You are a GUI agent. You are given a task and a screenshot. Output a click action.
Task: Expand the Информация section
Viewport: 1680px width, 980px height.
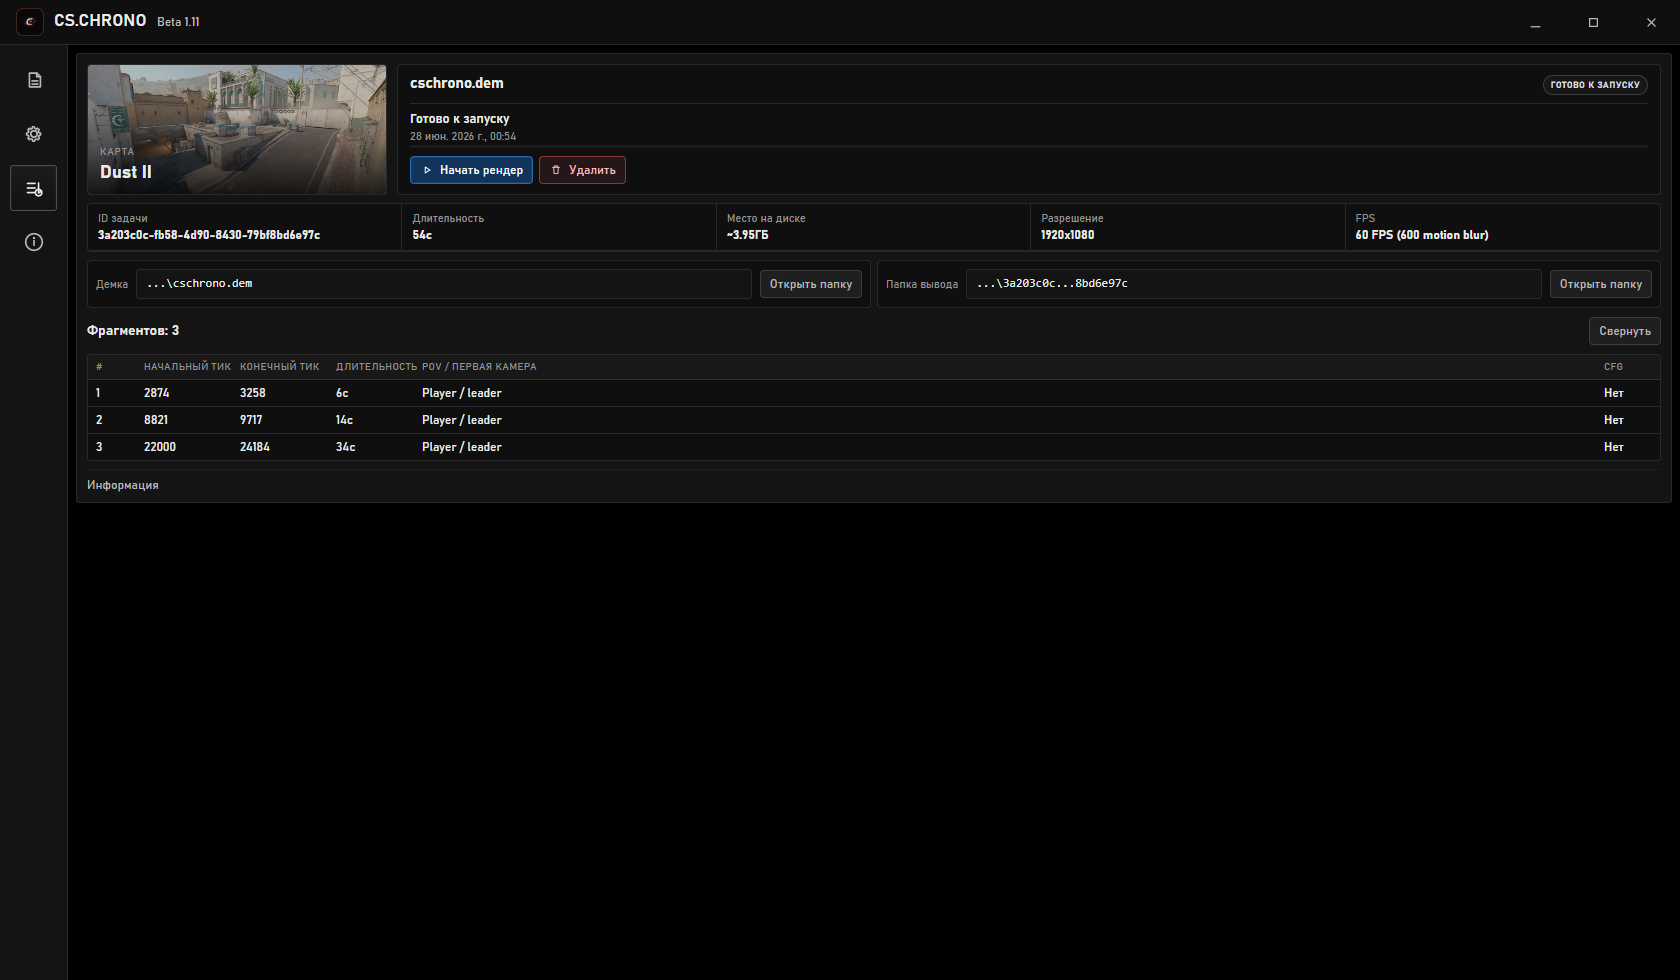tap(123, 485)
